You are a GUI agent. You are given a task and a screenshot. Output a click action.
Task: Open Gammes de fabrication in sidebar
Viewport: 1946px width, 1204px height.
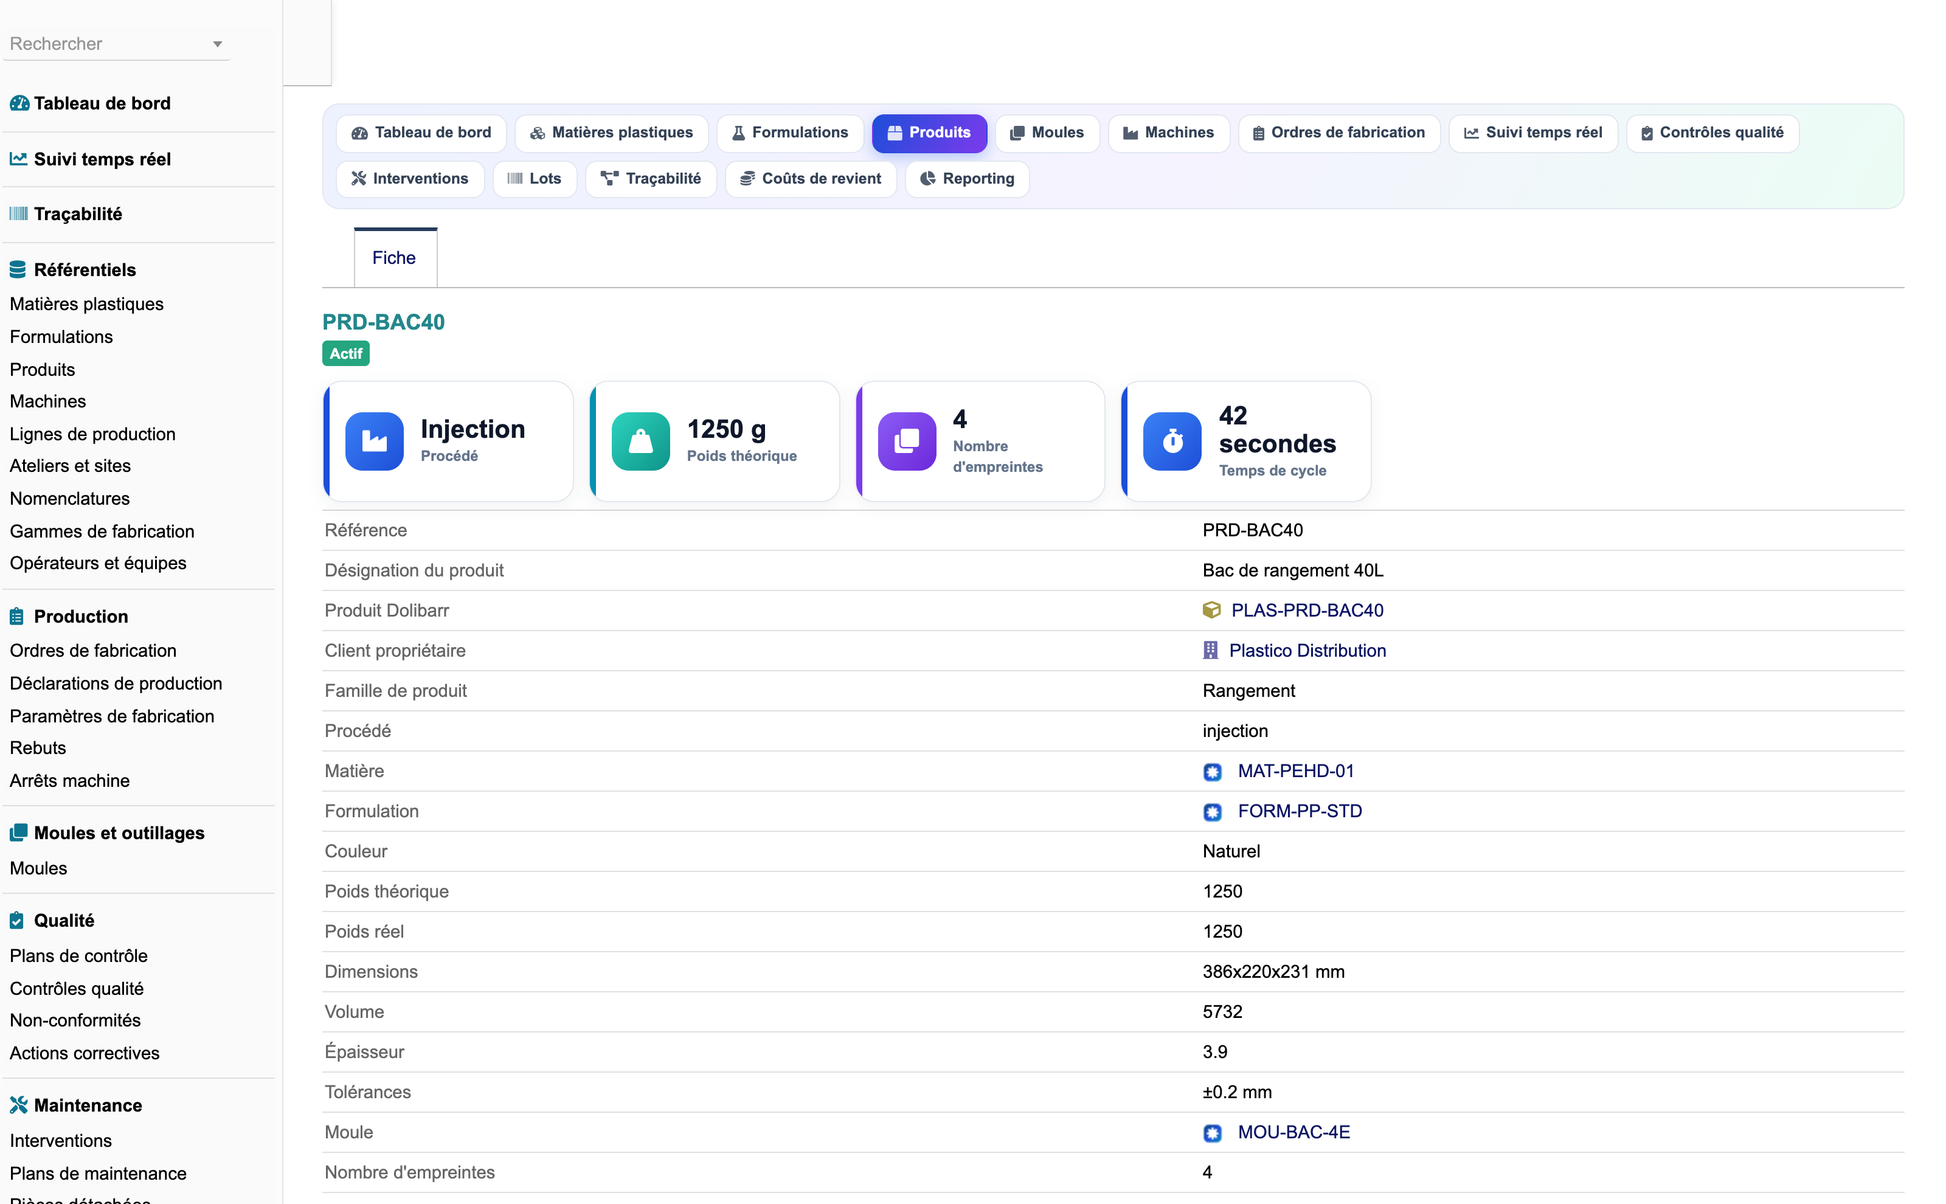(102, 532)
